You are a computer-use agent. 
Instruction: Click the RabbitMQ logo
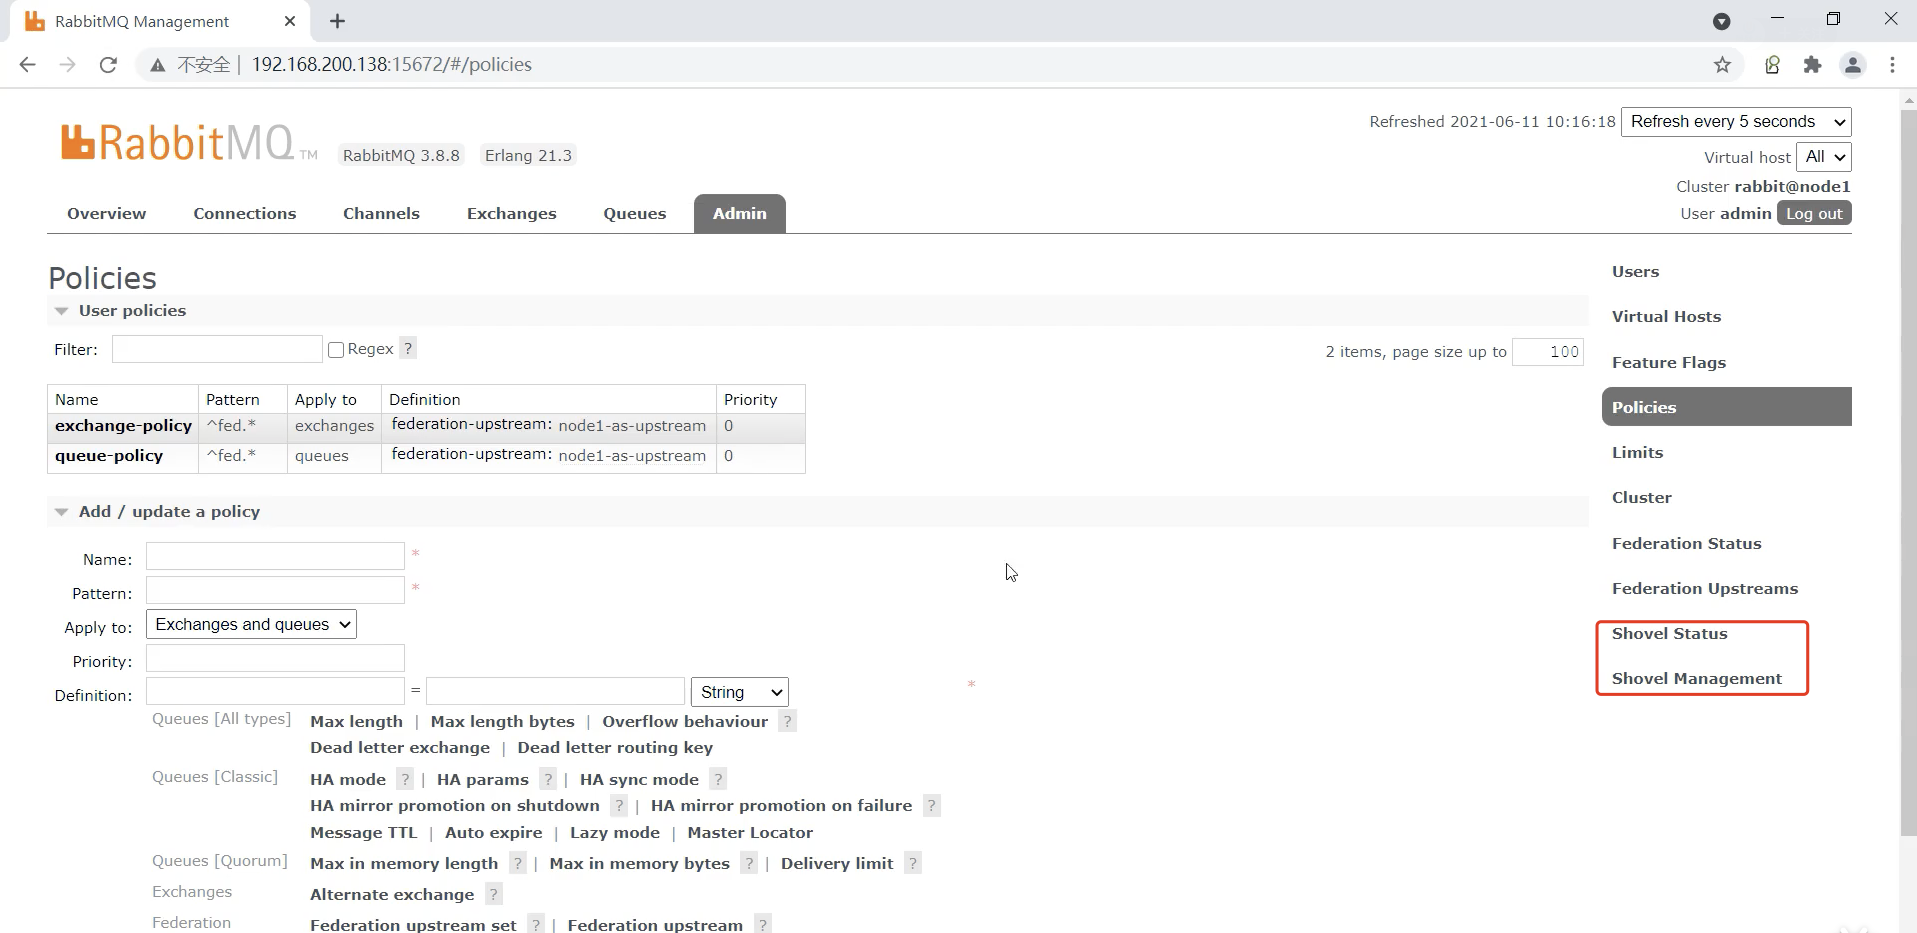coord(188,143)
